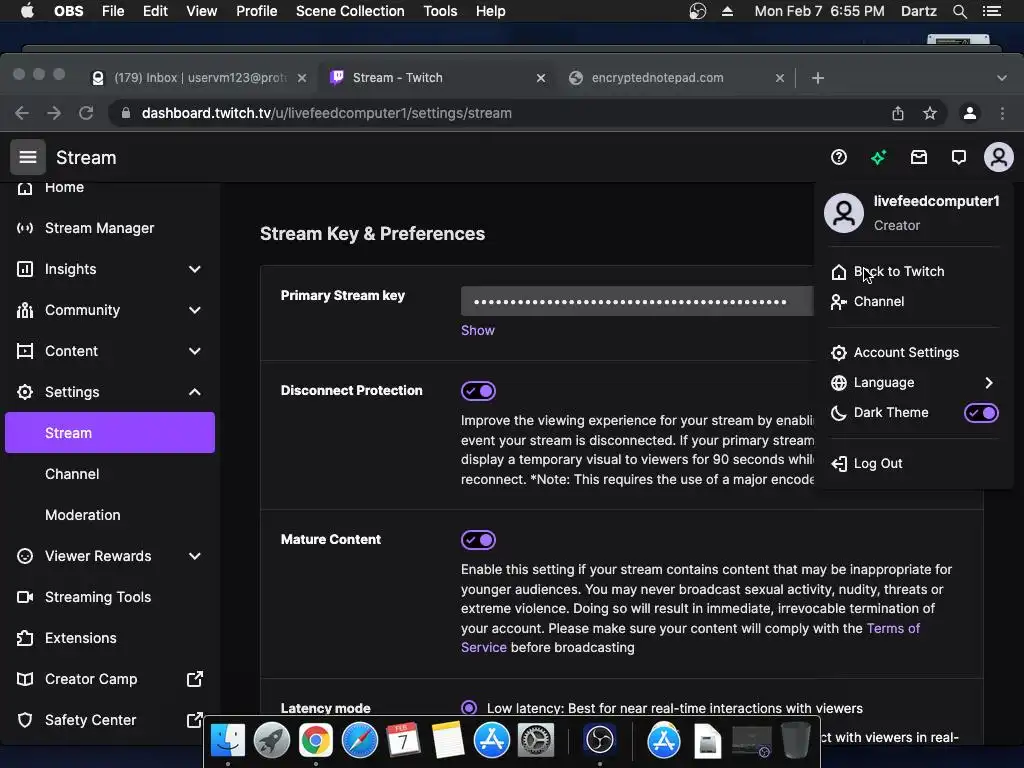Screen dimensions: 1024x768
Task: Select the Low latency radio button
Action: [x=469, y=708]
